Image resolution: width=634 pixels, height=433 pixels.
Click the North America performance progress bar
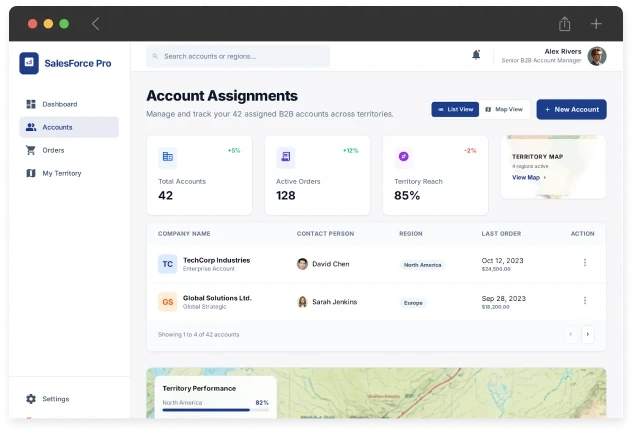click(x=216, y=410)
